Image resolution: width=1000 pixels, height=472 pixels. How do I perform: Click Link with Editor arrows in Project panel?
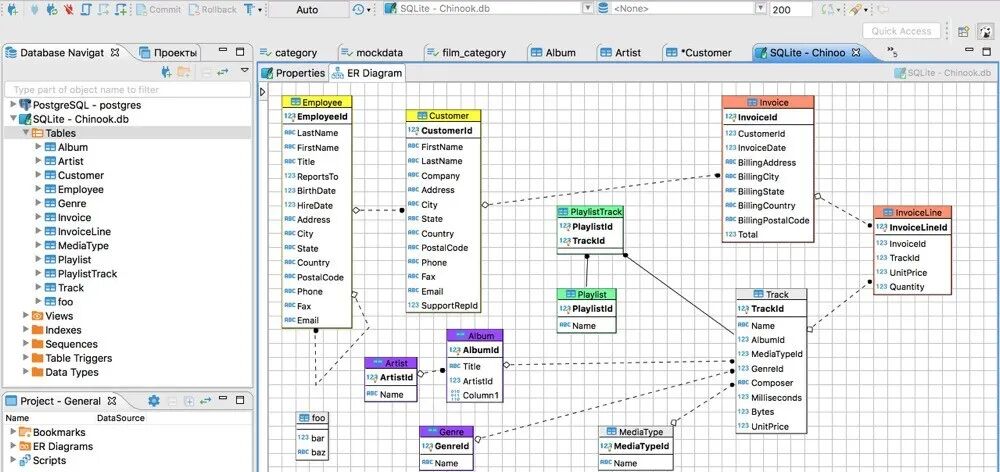[x=205, y=401]
